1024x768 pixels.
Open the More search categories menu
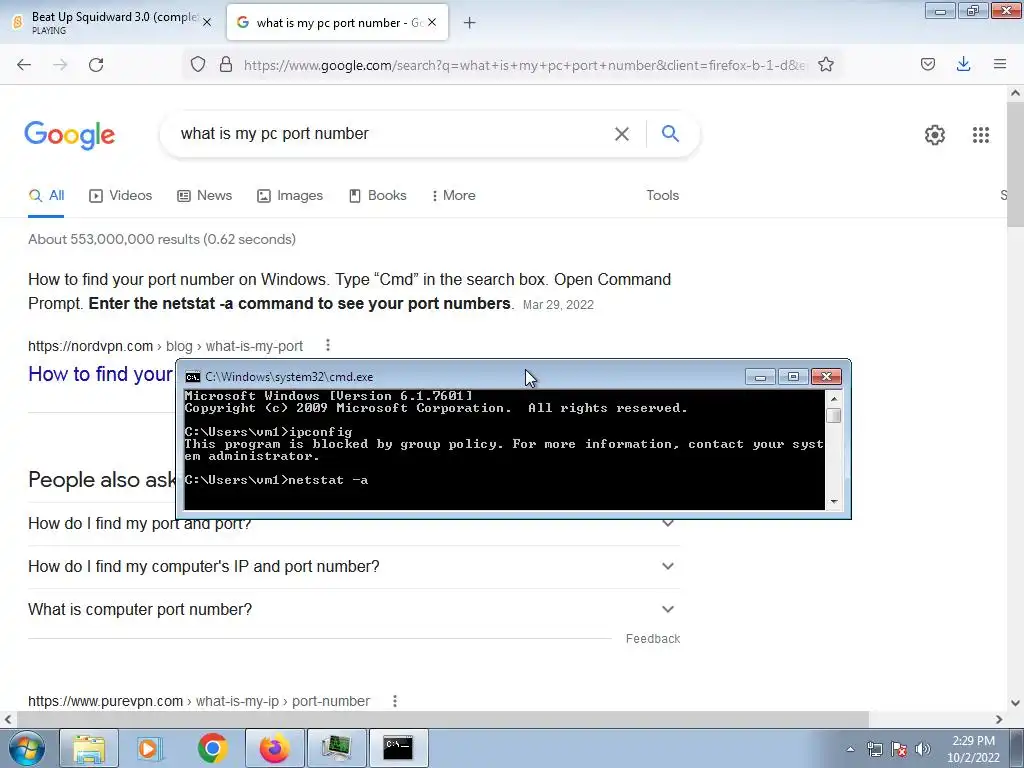pos(454,195)
